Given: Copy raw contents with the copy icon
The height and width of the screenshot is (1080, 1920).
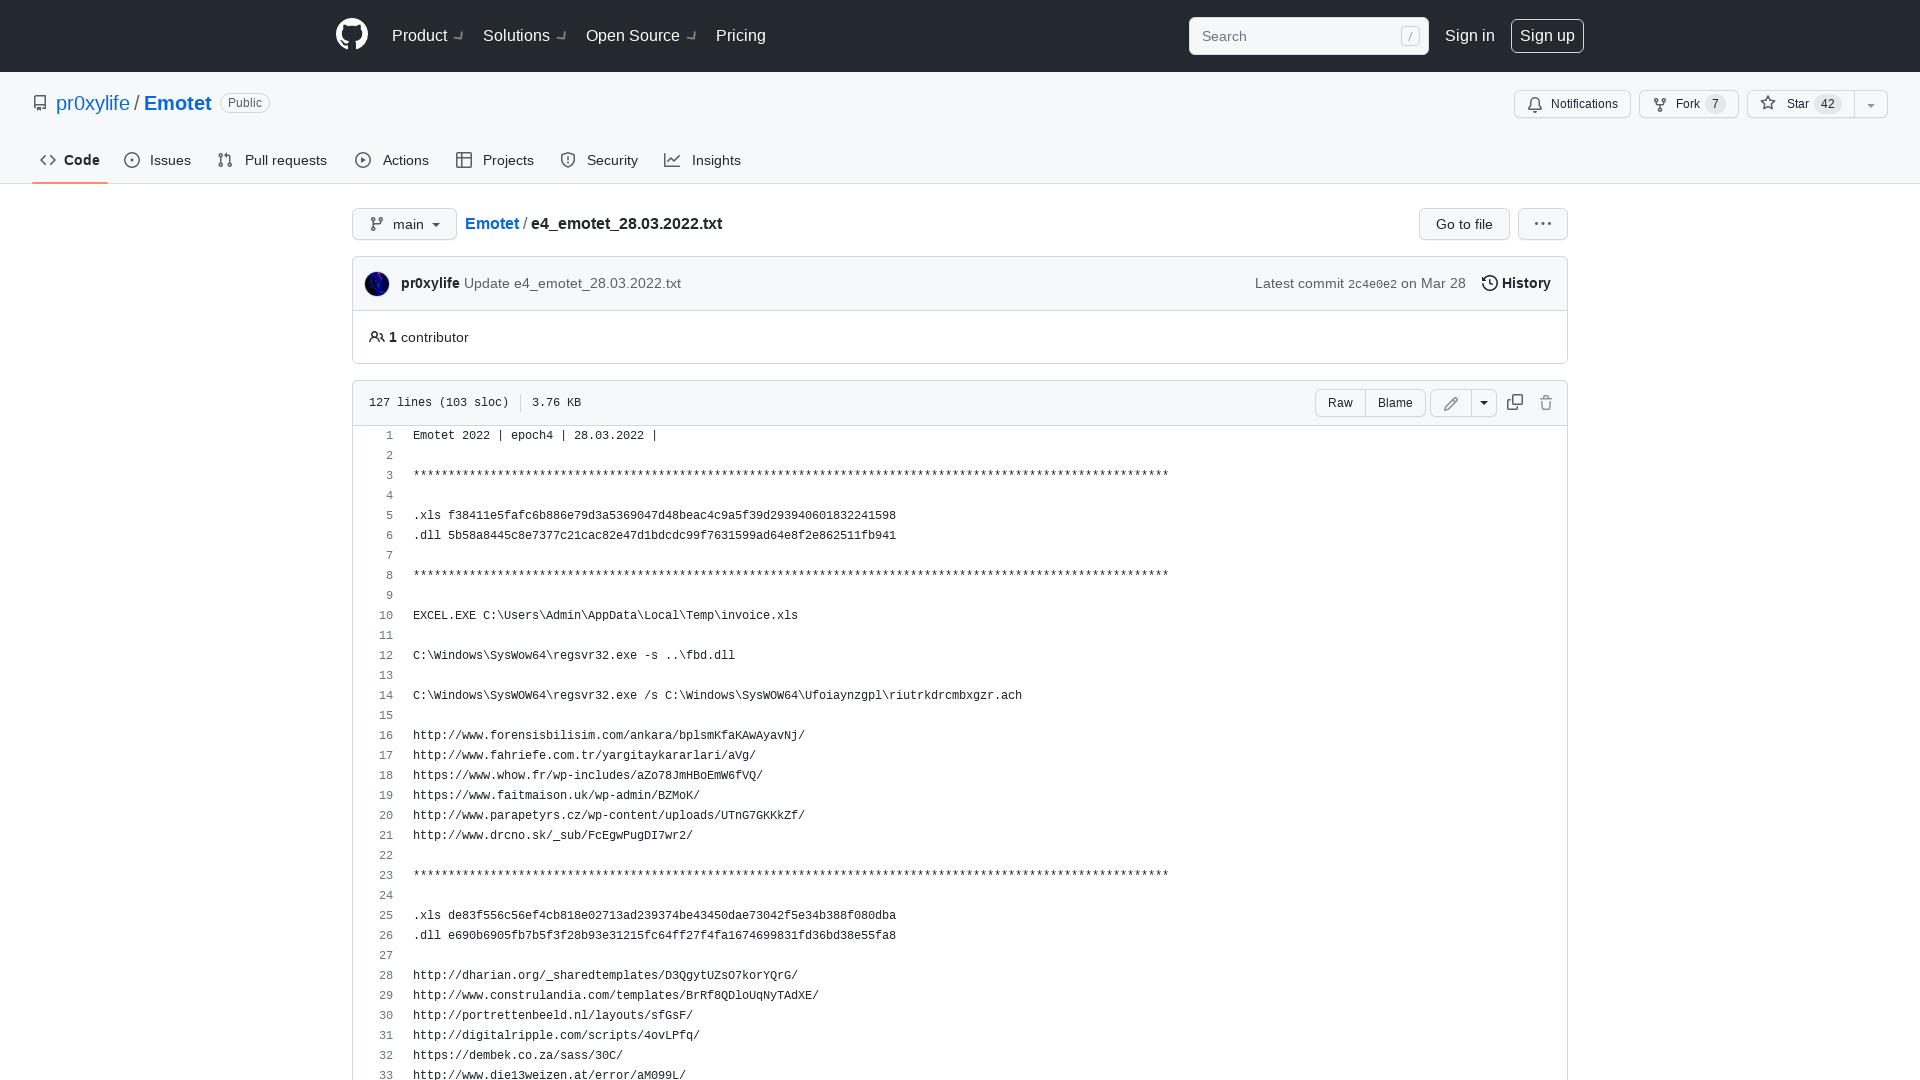Looking at the screenshot, I should tap(1515, 402).
